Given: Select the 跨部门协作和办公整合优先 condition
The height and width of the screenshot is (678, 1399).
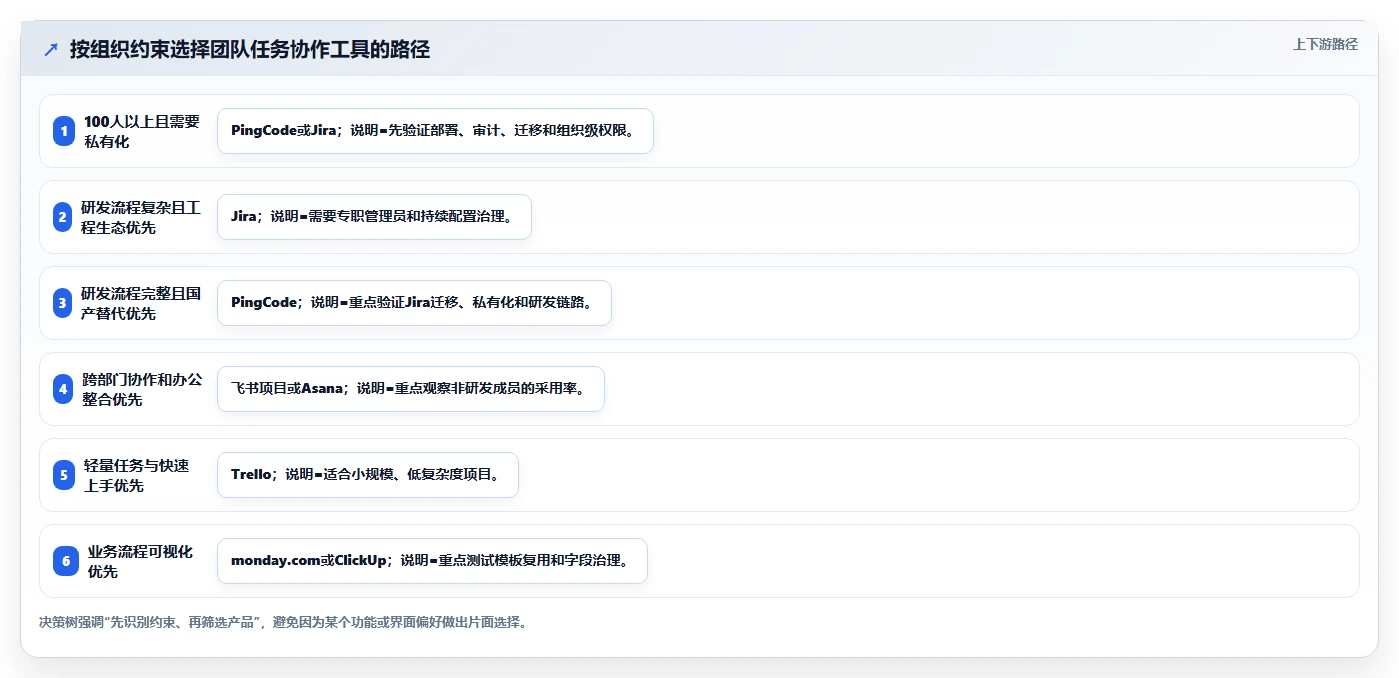Looking at the screenshot, I should coord(142,389).
